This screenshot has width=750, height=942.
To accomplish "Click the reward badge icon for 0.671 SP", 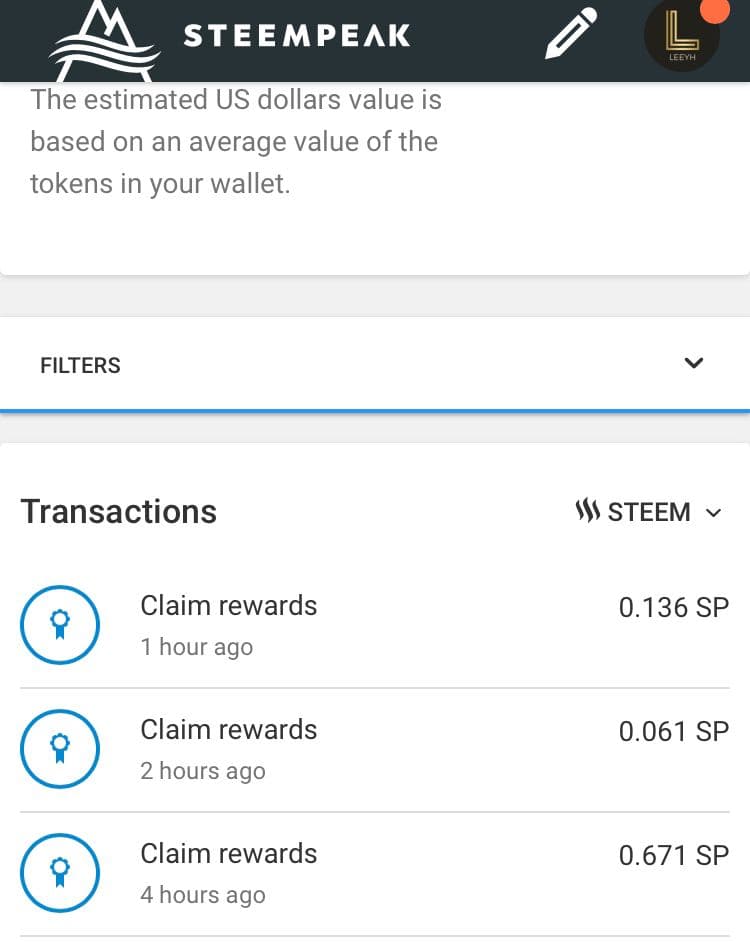I will coord(60,873).
